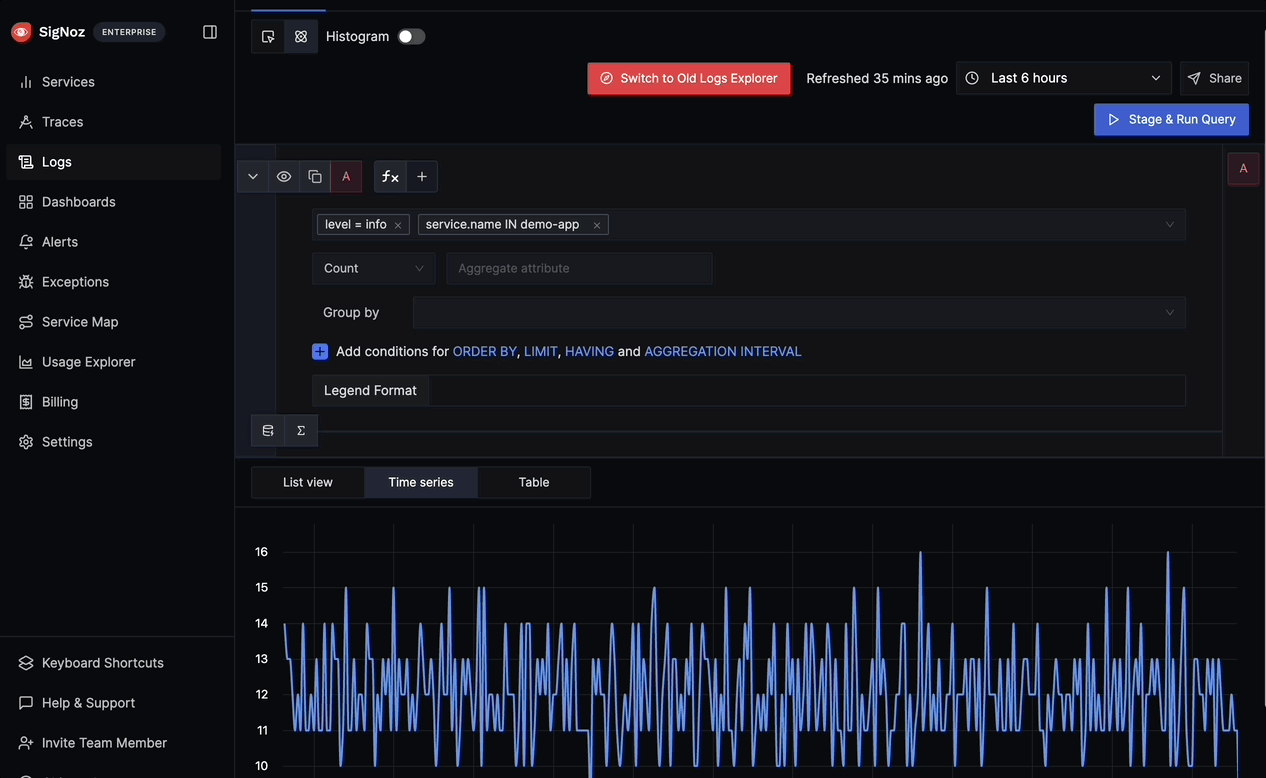Image resolution: width=1266 pixels, height=778 pixels.
Task: Open the Count aggregation dropdown
Action: click(373, 268)
